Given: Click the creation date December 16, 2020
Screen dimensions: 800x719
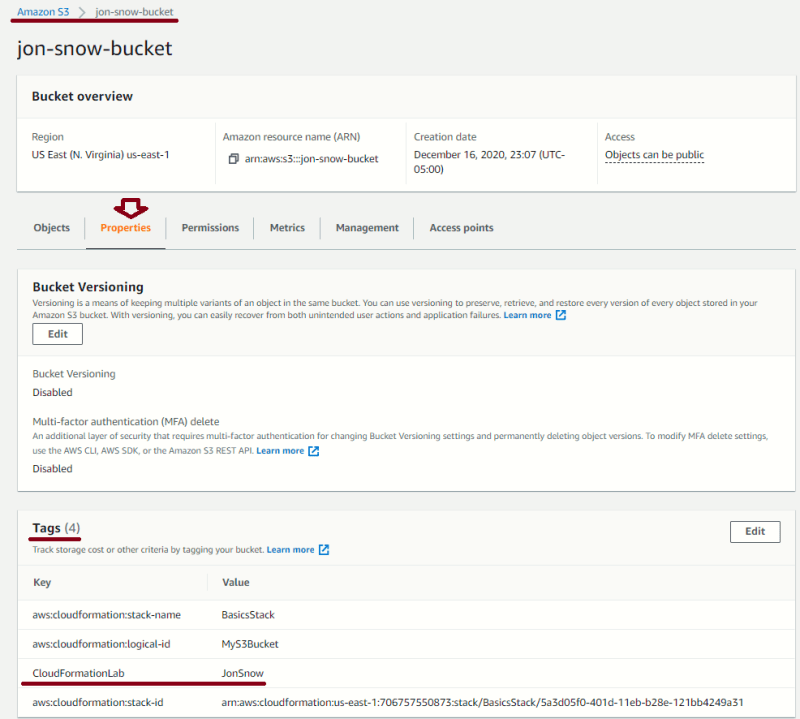Looking at the screenshot, I should pyautogui.click(x=489, y=162).
